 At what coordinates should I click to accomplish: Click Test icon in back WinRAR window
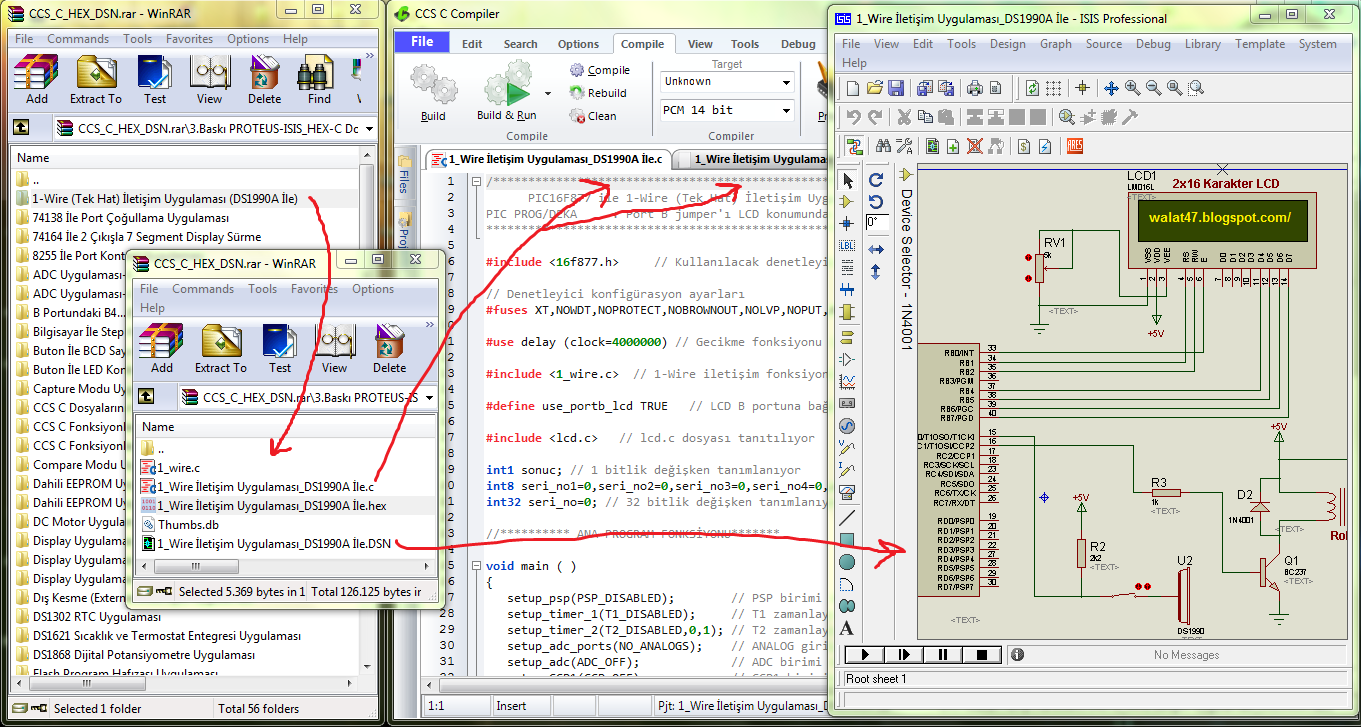pyautogui.click(x=154, y=82)
